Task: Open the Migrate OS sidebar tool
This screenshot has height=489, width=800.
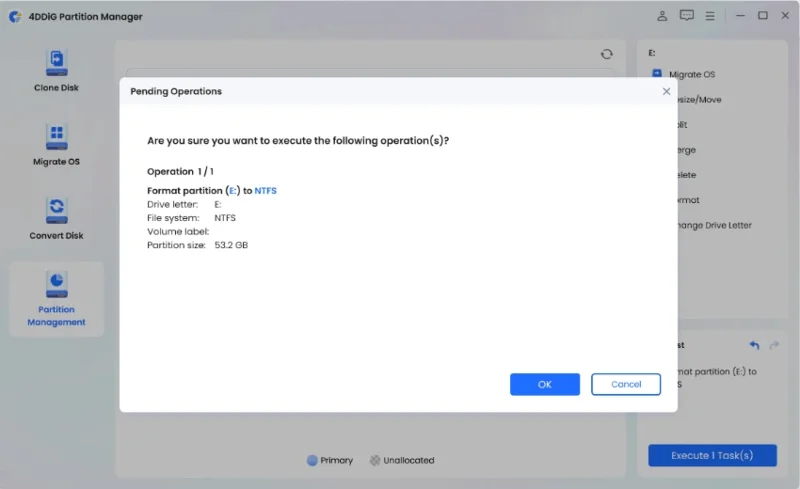Action: pos(56,145)
